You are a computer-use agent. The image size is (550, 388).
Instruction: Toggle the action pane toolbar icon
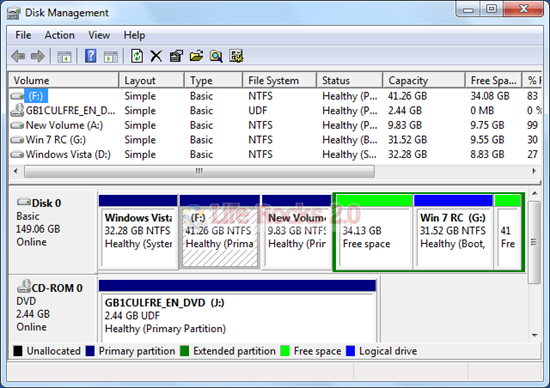point(111,56)
